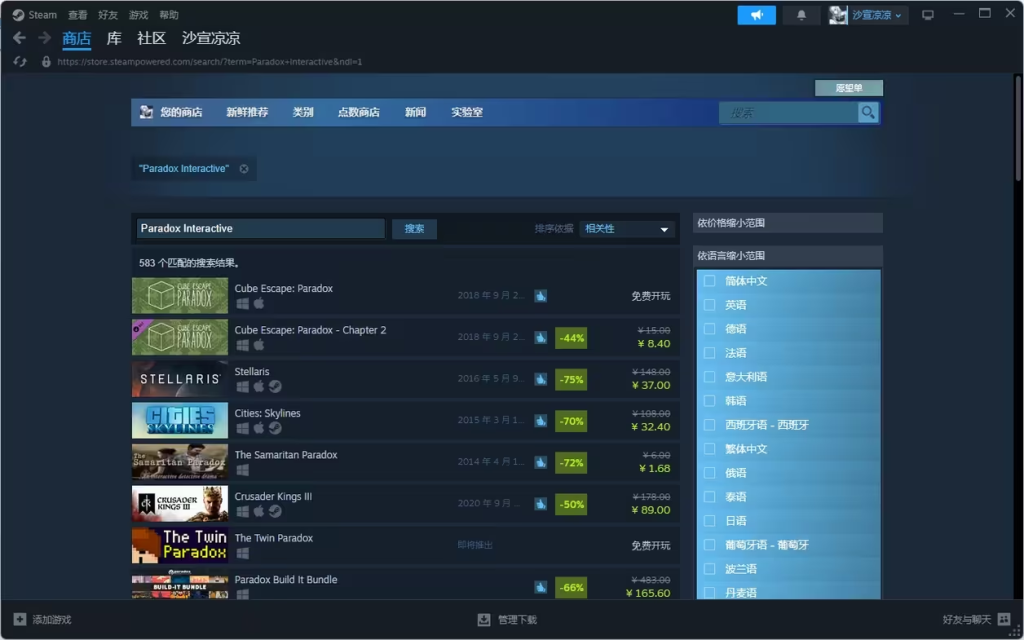Image resolution: width=1024 pixels, height=640 pixels.
Task: Click the Steam logo menu icon
Action: click(x=18, y=14)
